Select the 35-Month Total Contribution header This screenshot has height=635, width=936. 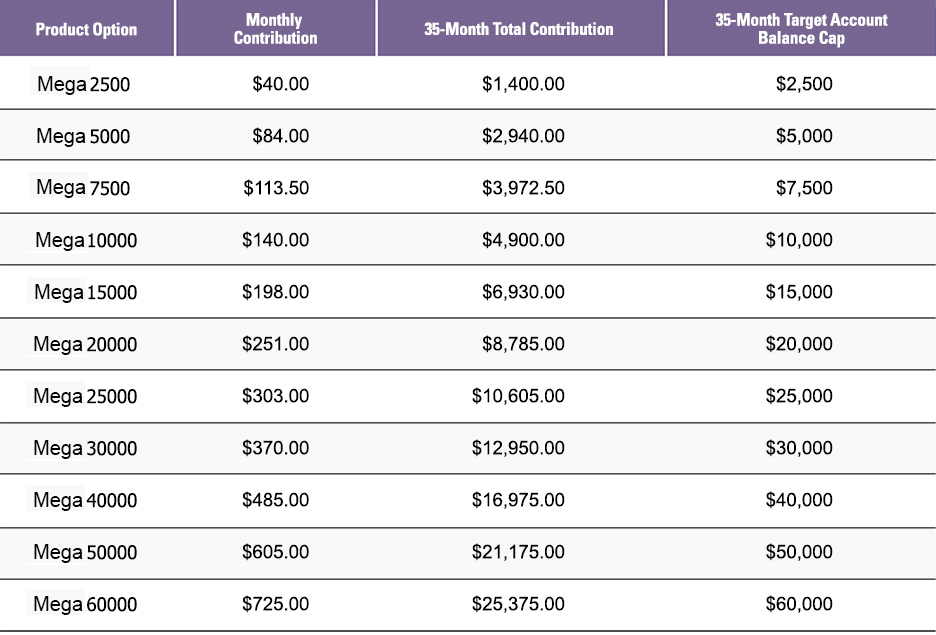click(519, 29)
